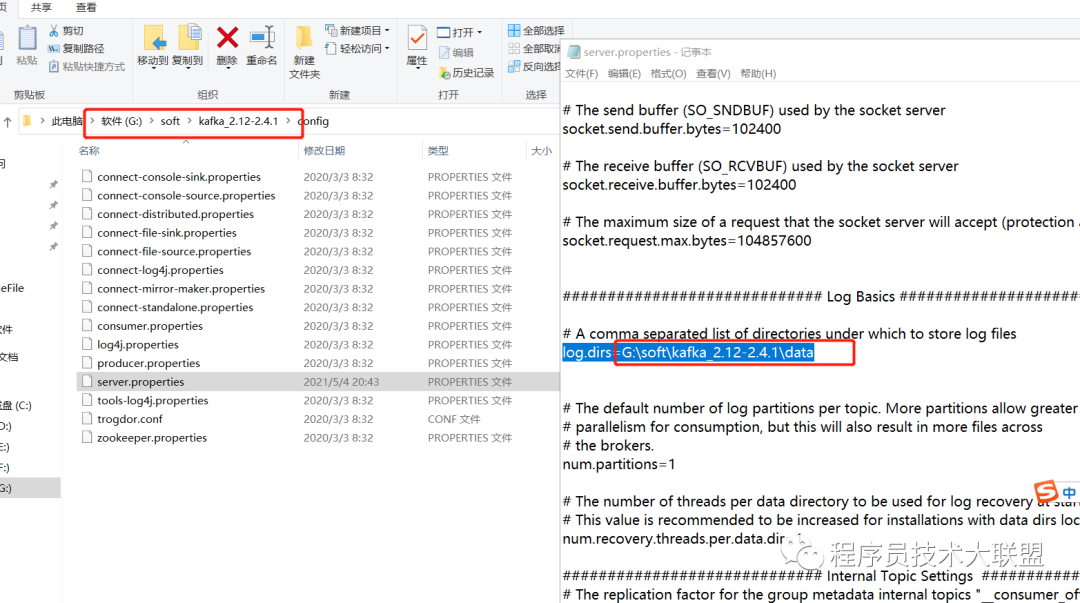This screenshot has height=603, width=1080.
Task: Click Invert selection (反向选择)
Action: click(534, 67)
